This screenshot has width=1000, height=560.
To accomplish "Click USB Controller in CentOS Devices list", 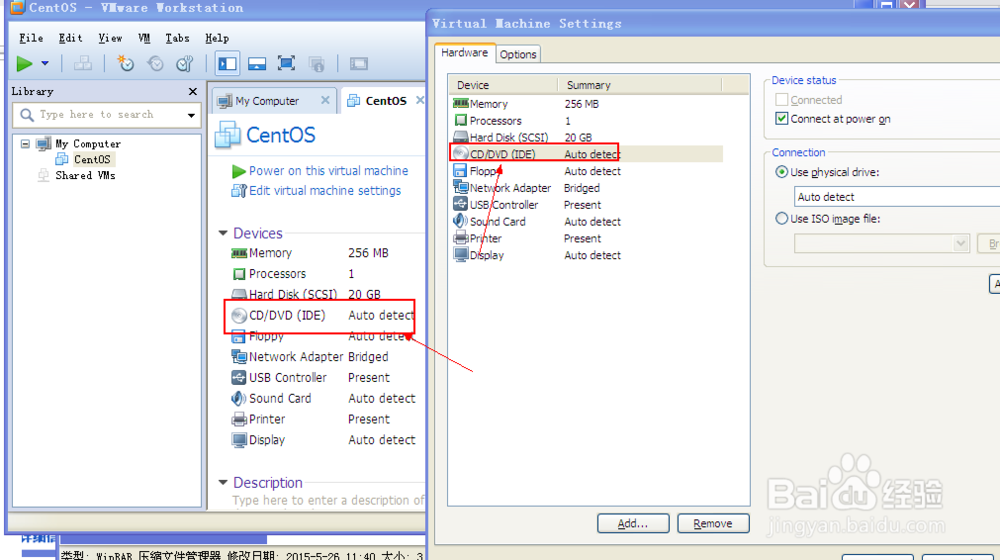I will [288, 378].
